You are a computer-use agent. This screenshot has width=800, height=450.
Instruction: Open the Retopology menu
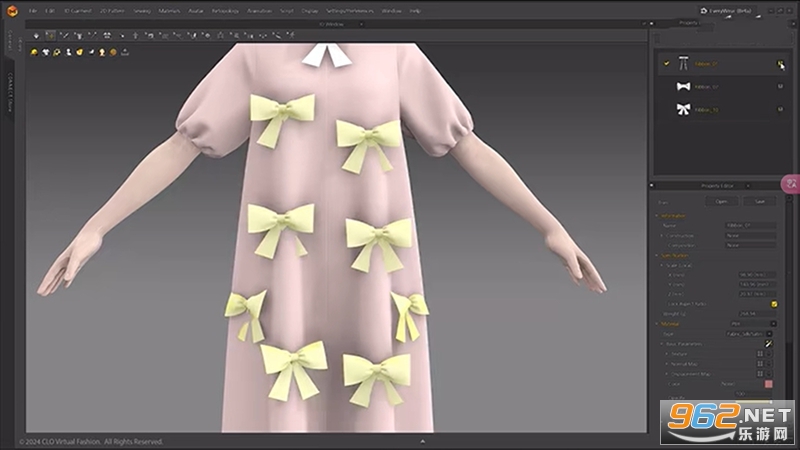[x=225, y=11]
